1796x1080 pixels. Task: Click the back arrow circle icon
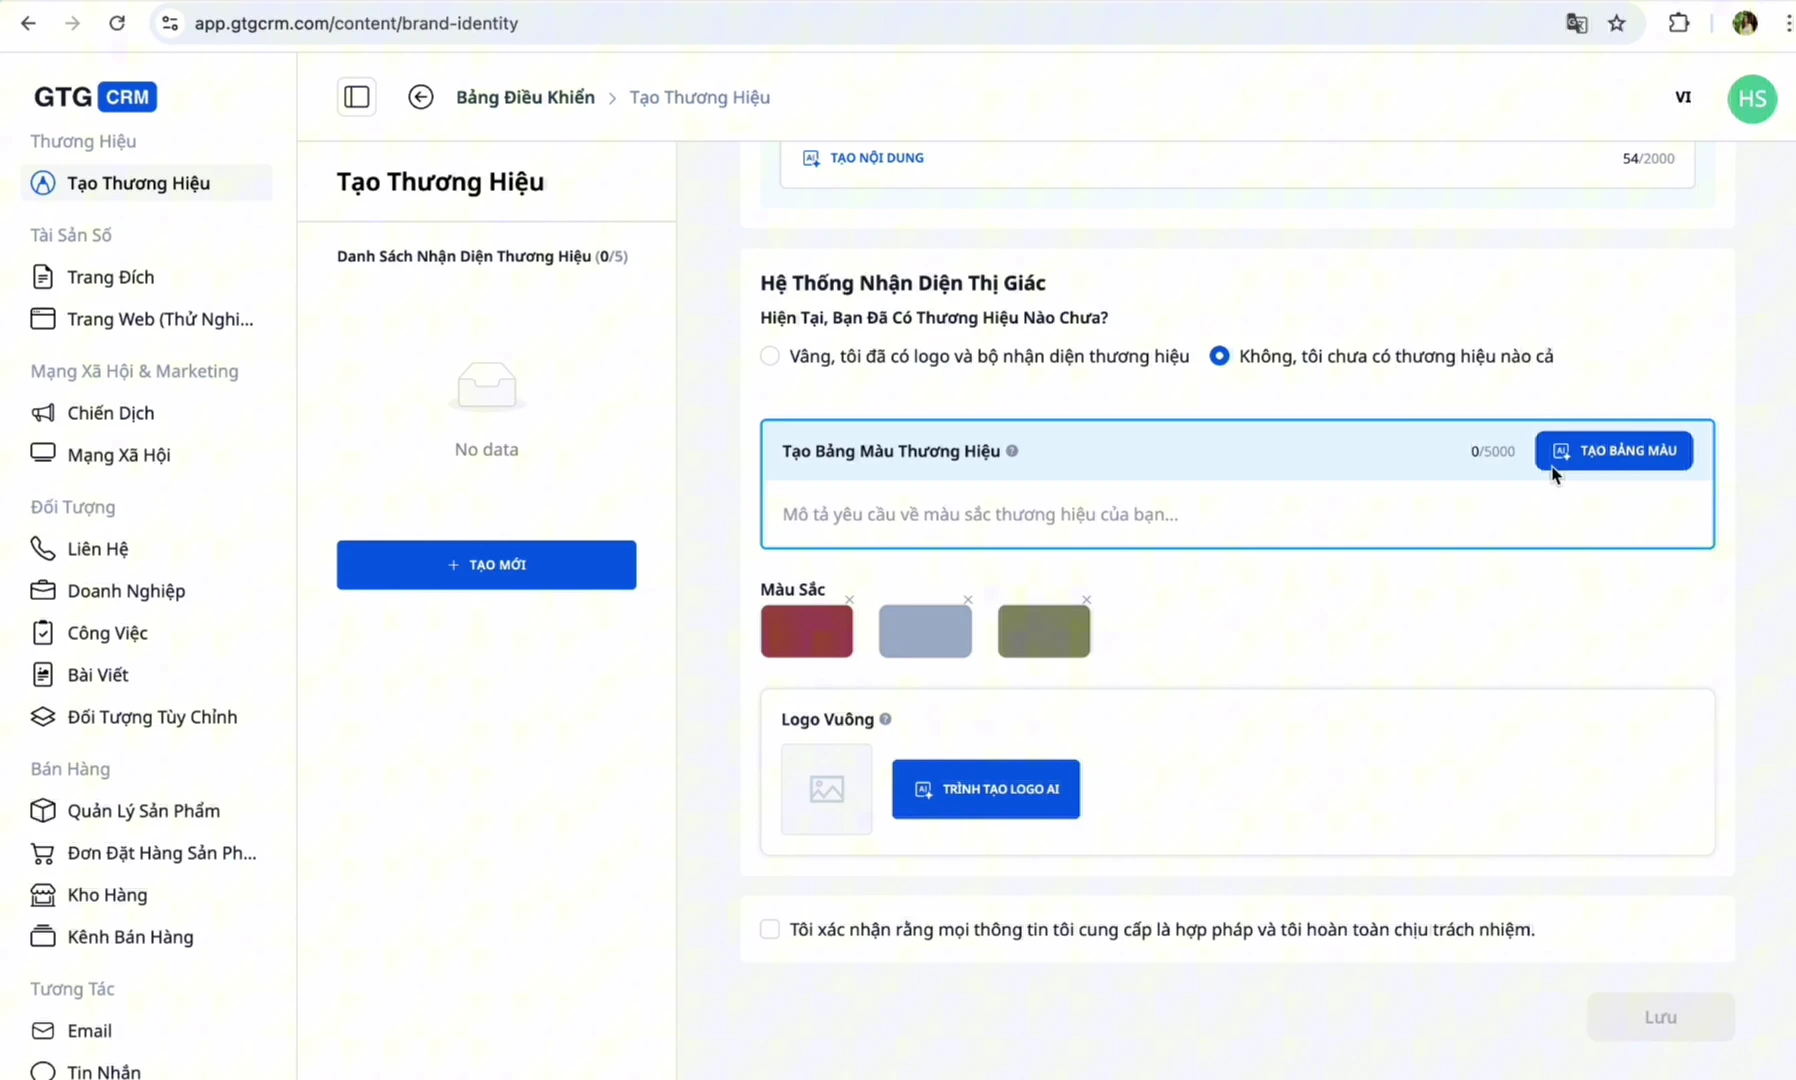pyautogui.click(x=421, y=97)
